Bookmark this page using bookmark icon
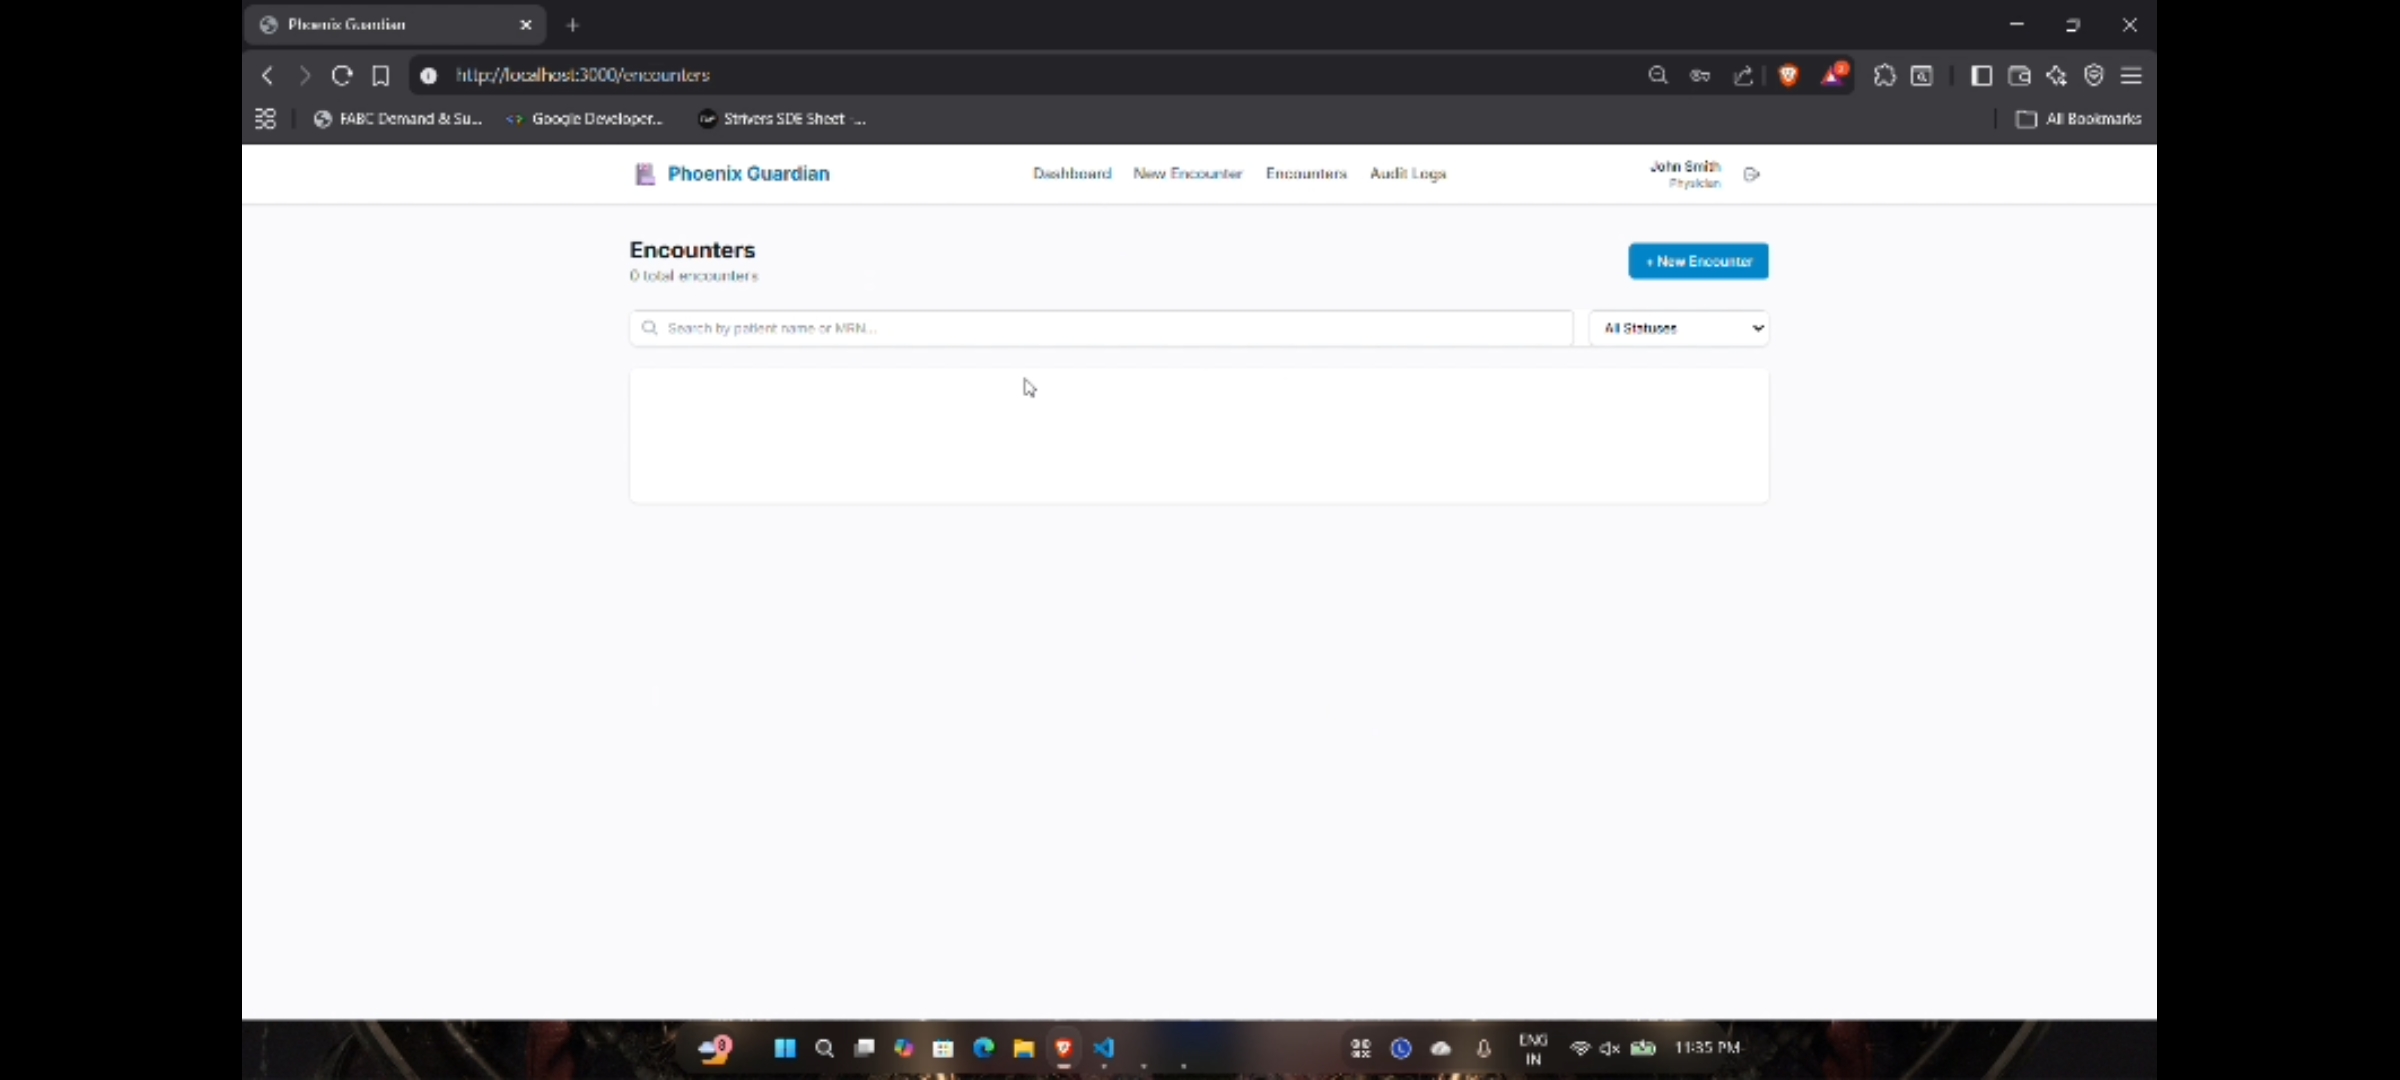The height and width of the screenshot is (1080, 2400). (x=381, y=75)
